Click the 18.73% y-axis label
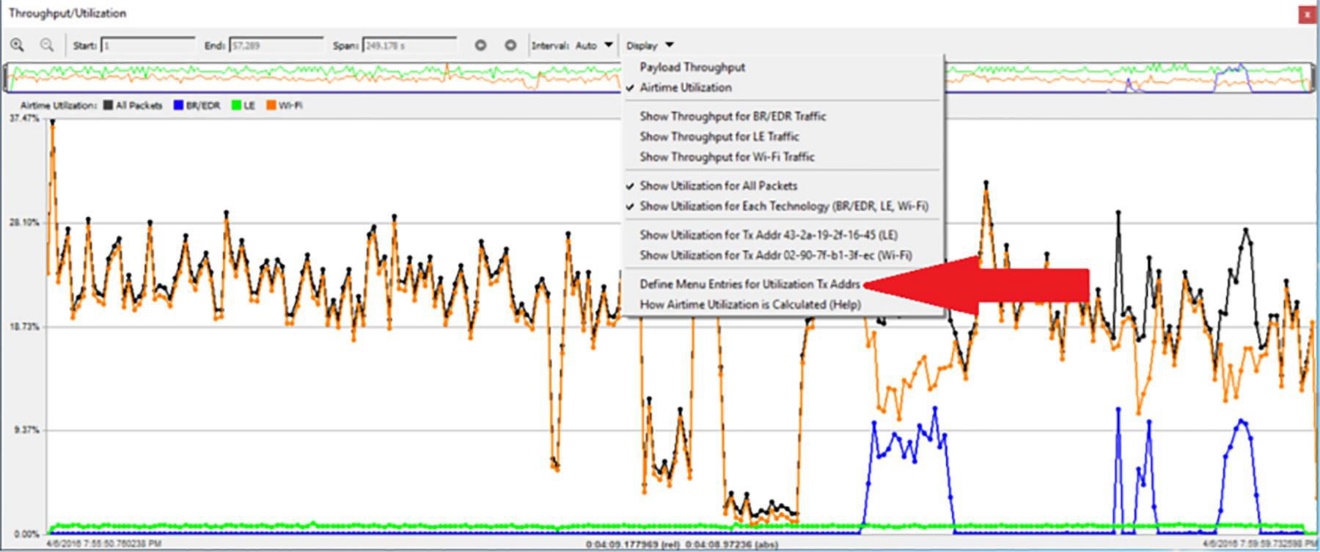Viewport: 1320px width, 552px height. pyautogui.click(x=23, y=327)
